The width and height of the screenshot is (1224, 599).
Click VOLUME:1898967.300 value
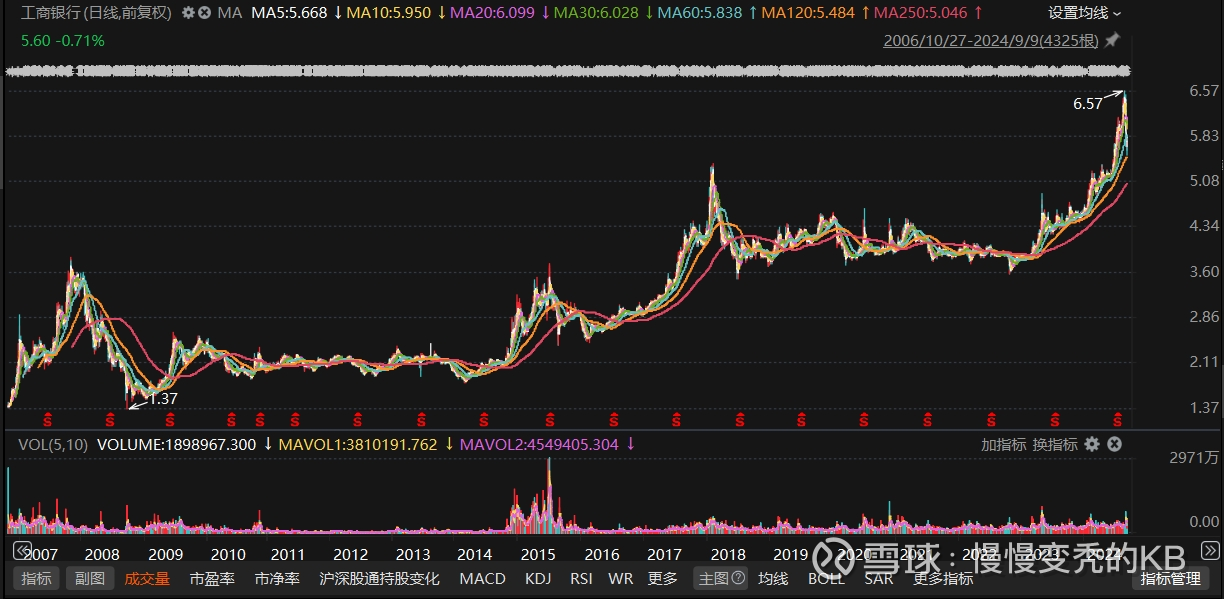(176, 444)
